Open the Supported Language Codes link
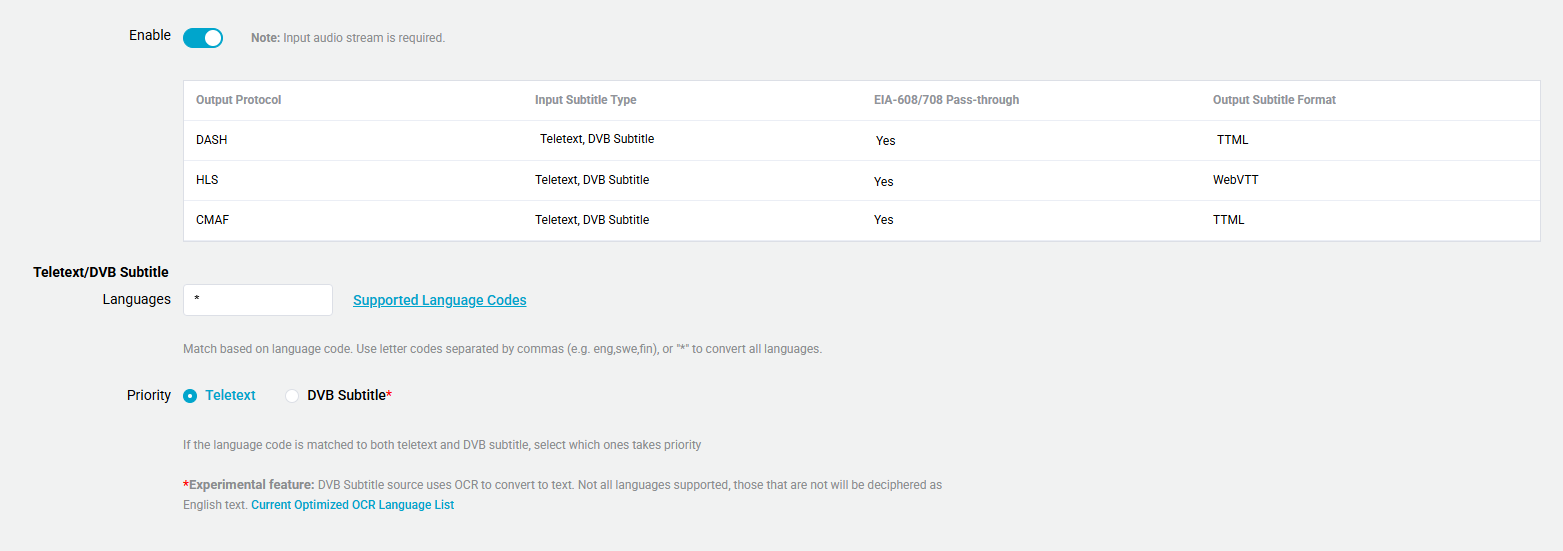 439,300
